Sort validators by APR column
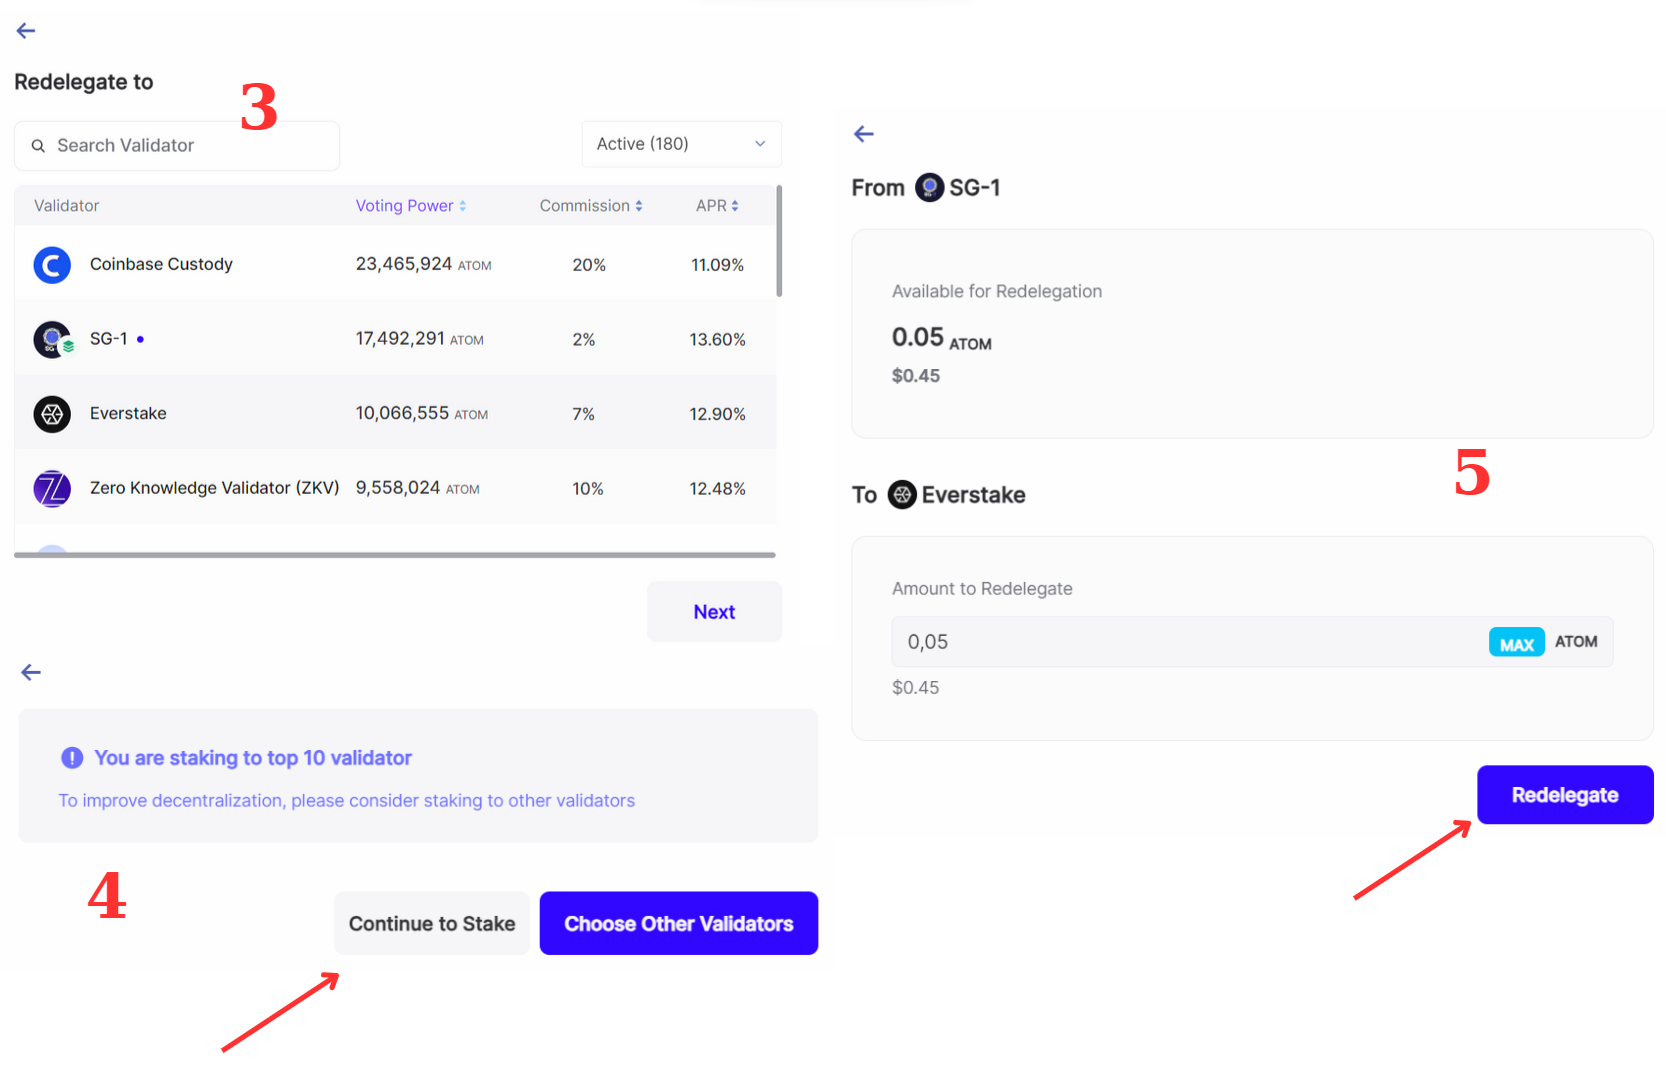Viewport: 1666px width, 1067px height. 717,206
